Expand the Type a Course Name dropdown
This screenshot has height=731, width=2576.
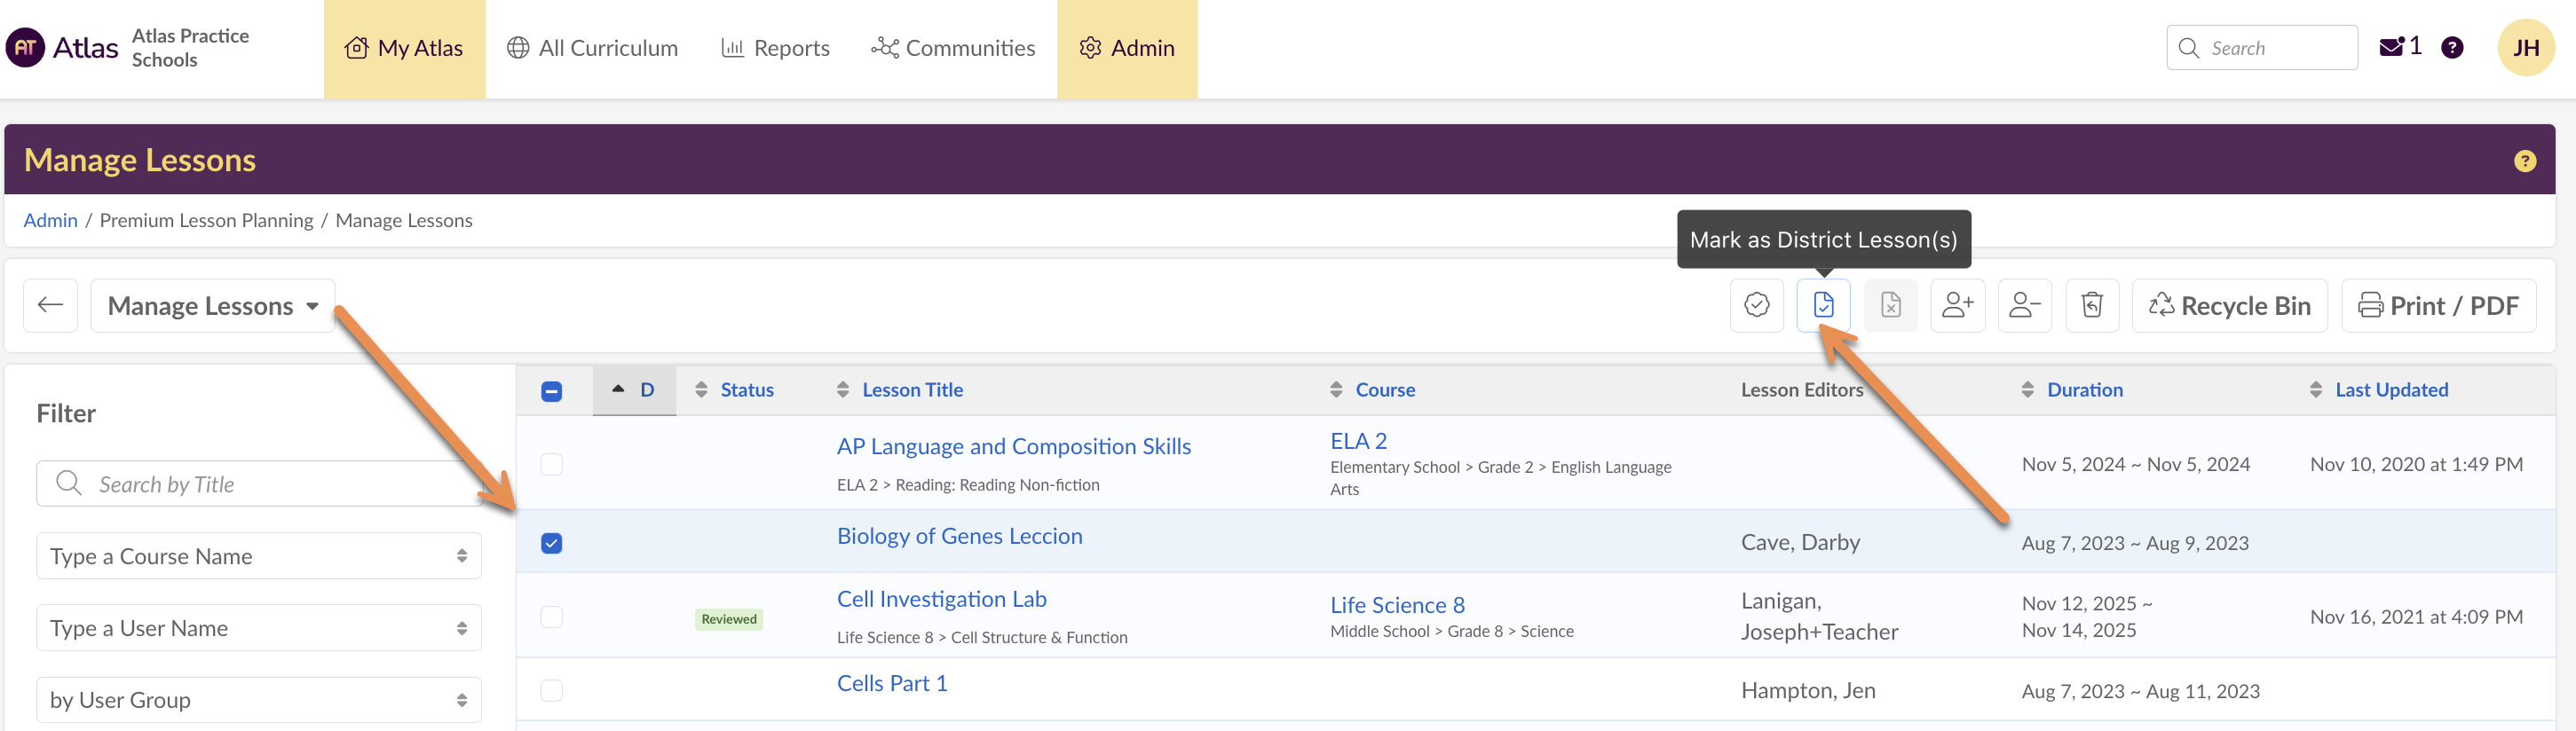coord(258,556)
